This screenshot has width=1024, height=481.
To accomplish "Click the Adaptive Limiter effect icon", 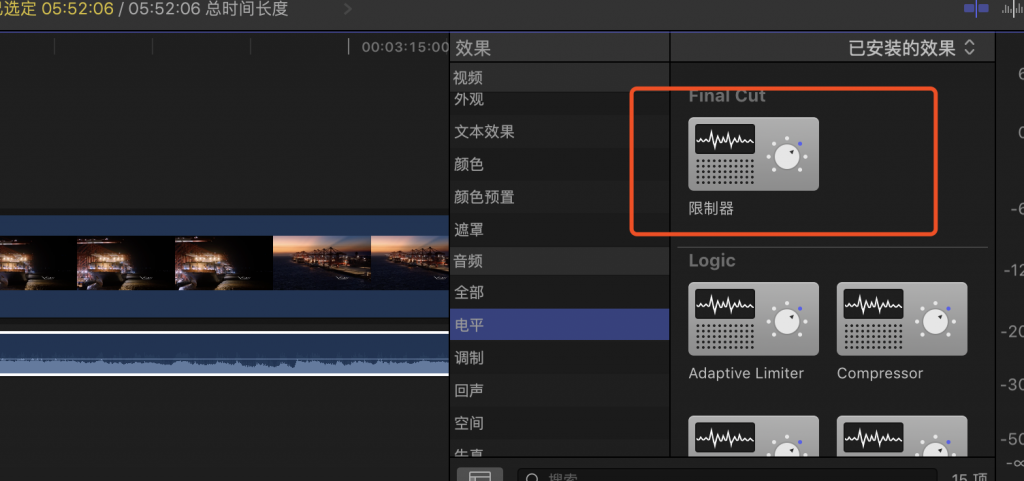I will pos(753,319).
